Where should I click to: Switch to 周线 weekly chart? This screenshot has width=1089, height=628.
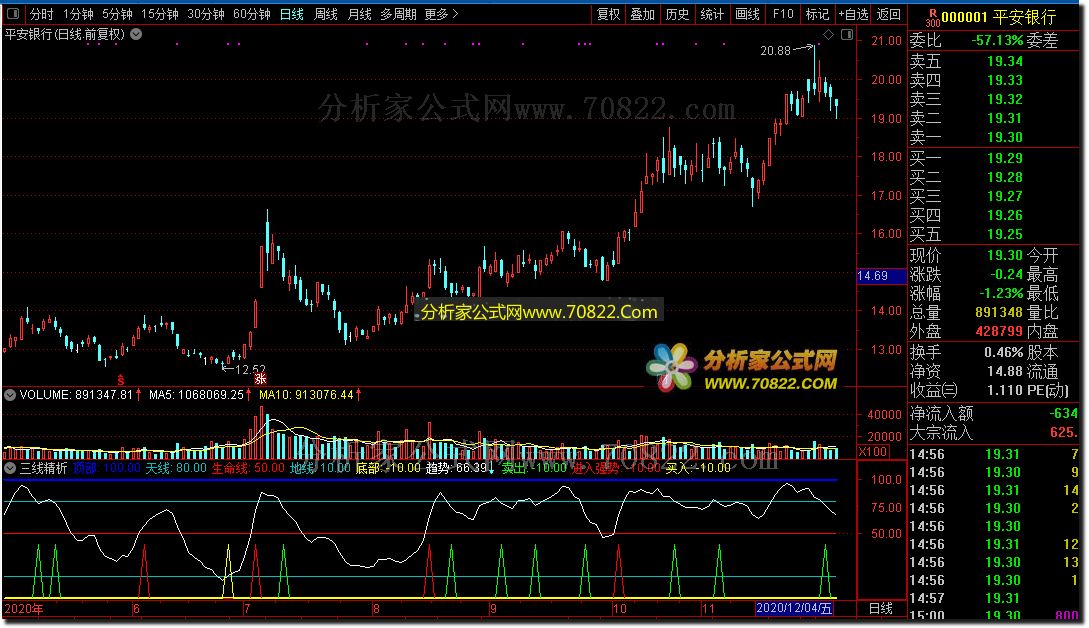pyautogui.click(x=326, y=14)
